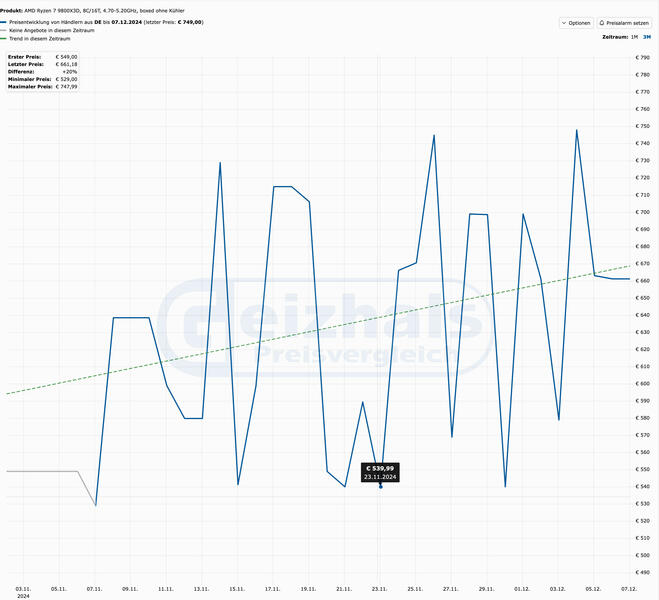The width and height of the screenshot is (659, 600).
Task: Select the 3M time range
Action: (x=647, y=37)
